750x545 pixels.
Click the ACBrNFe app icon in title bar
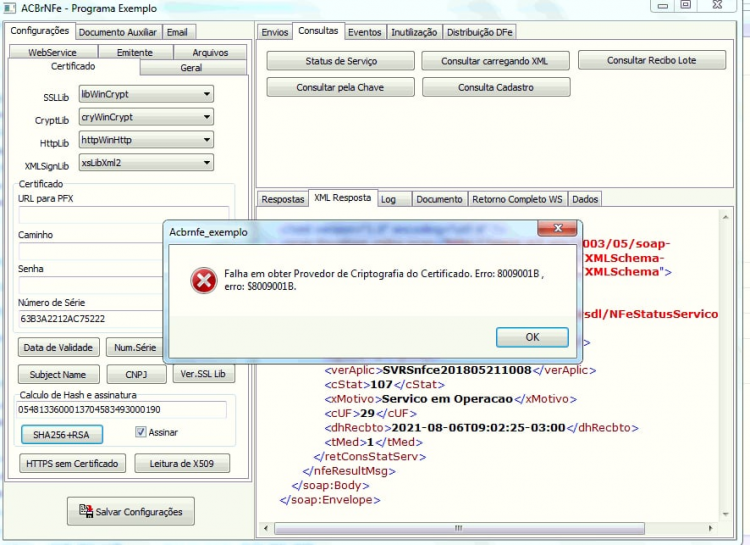9,7
